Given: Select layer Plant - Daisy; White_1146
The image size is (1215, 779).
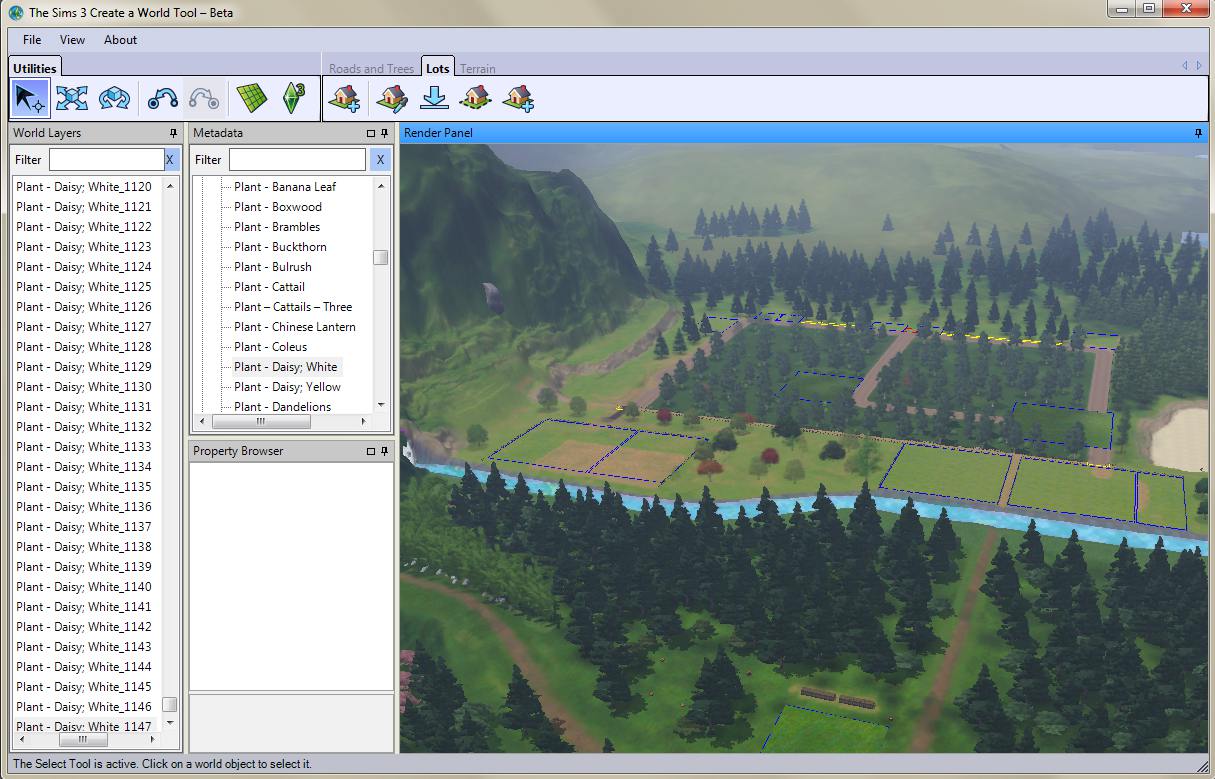Looking at the screenshot, I should pyautogui.click(x=84, y=707).
